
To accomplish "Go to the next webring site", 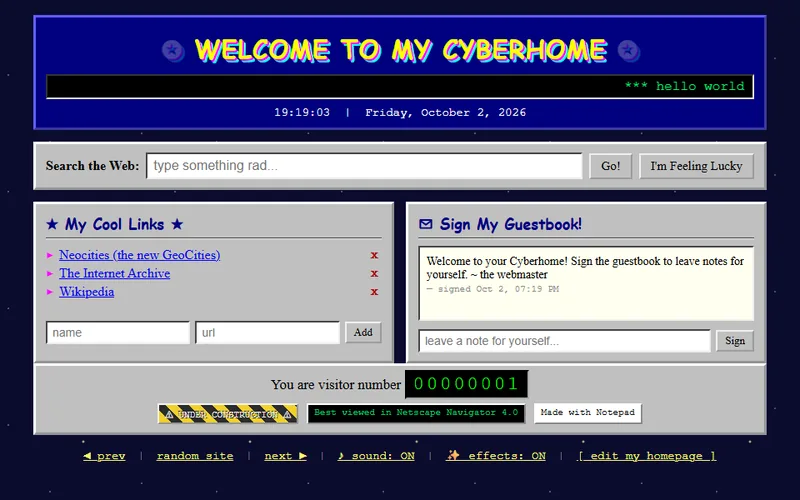I will 286,456.
